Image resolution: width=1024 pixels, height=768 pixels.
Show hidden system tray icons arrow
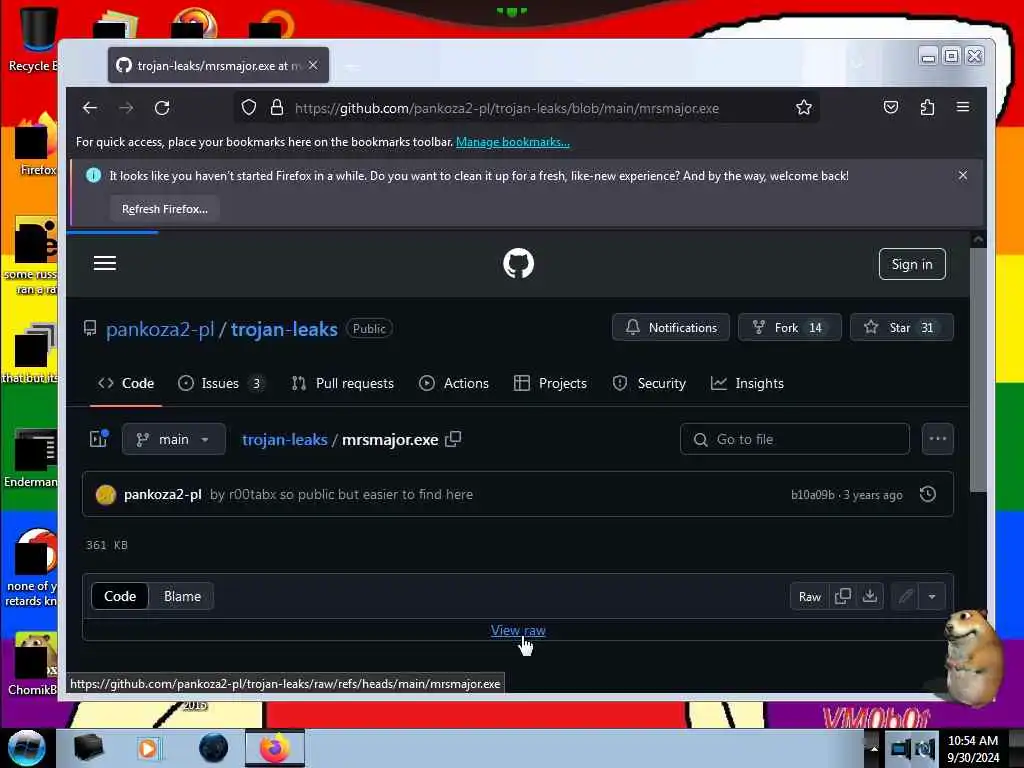[x=873, y=748]
